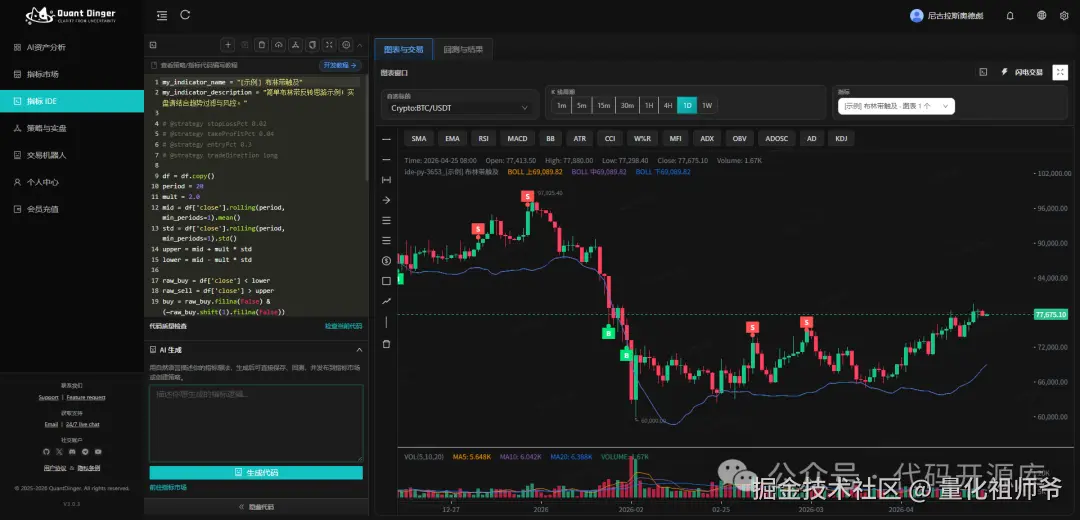
Task: Open the 24/7 live chat link
Action: pyautogui.click(x=83, y=424)
